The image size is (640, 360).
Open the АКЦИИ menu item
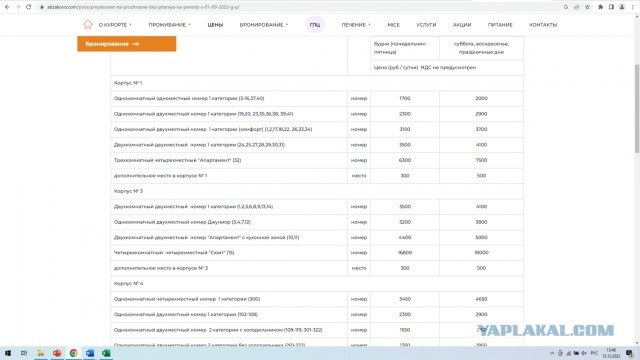coord(462,25)
